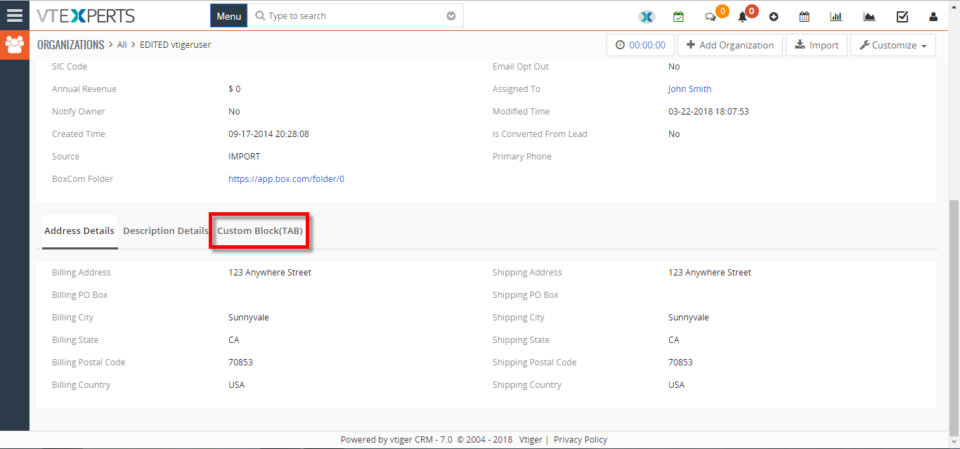The height and width of the screenshot is (449, 960).
Task: Click the Primary Phone field label
Action: pyautogui.click(x=522, y=156)
